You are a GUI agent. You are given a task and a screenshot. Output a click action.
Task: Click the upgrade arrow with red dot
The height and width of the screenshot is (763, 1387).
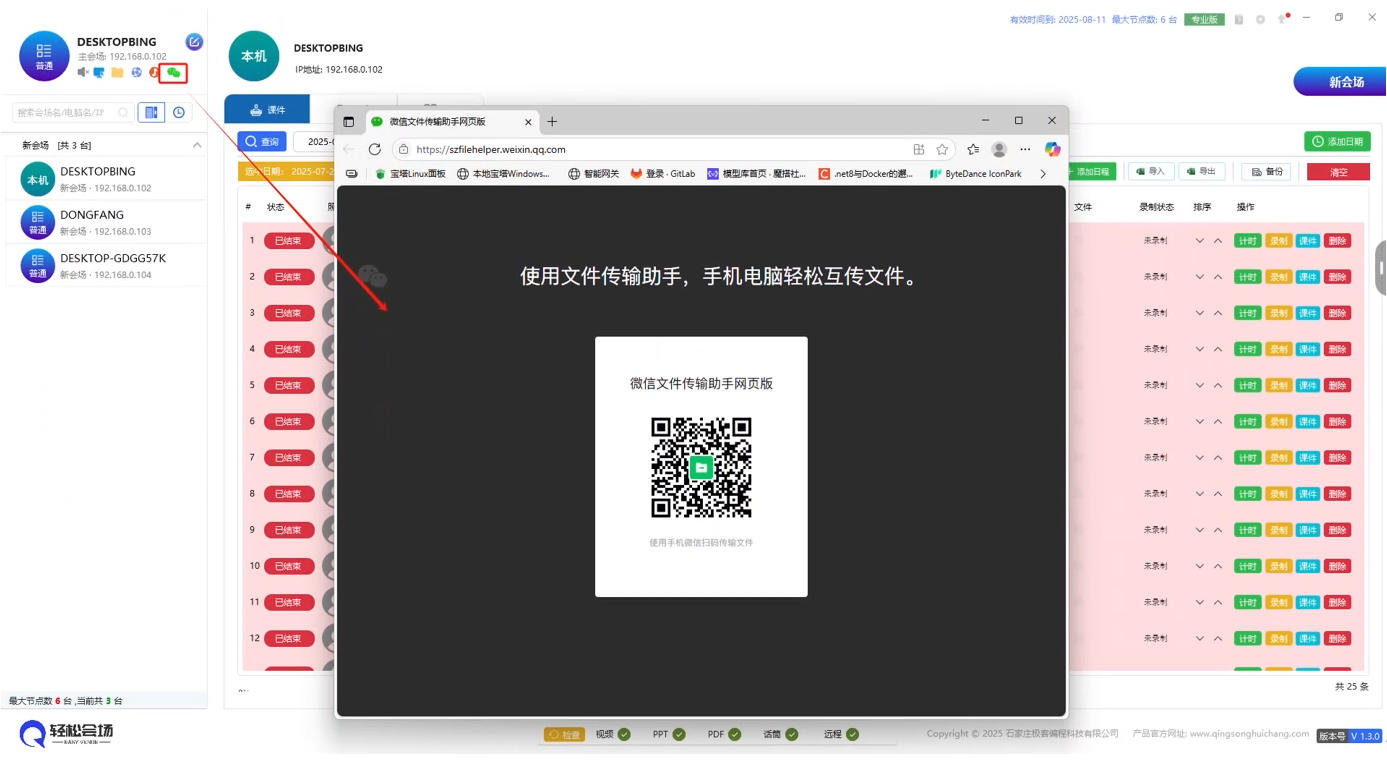pyautogui.click(x=1282, y=19)
